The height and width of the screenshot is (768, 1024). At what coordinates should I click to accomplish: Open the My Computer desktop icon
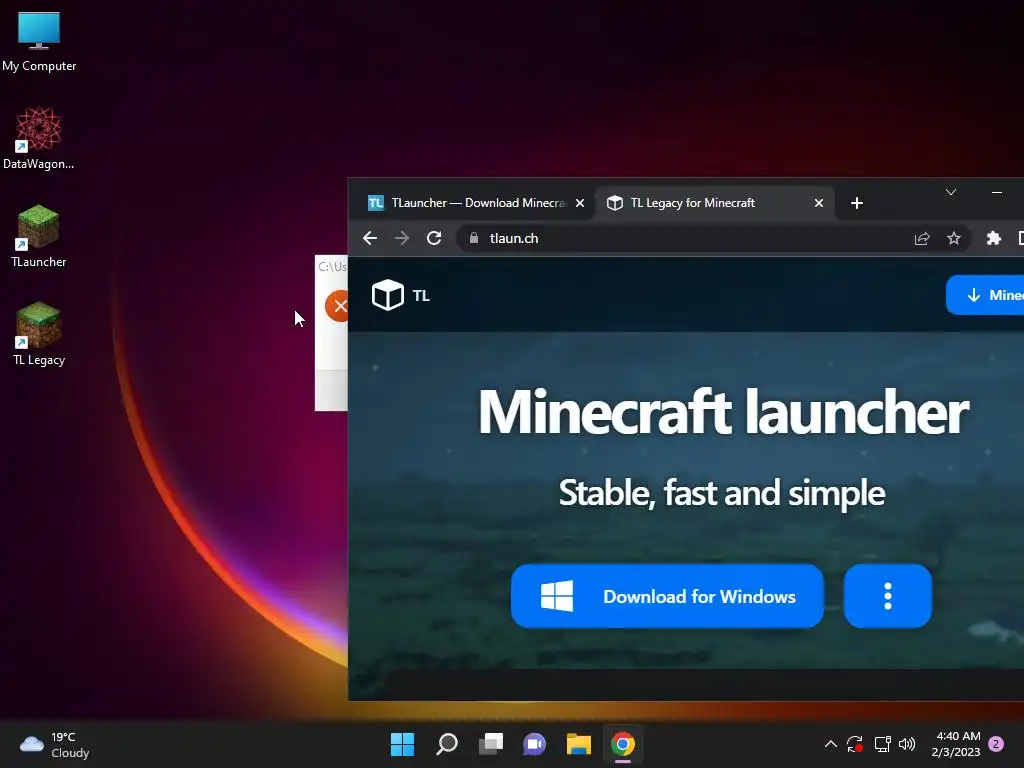point(39,40)
